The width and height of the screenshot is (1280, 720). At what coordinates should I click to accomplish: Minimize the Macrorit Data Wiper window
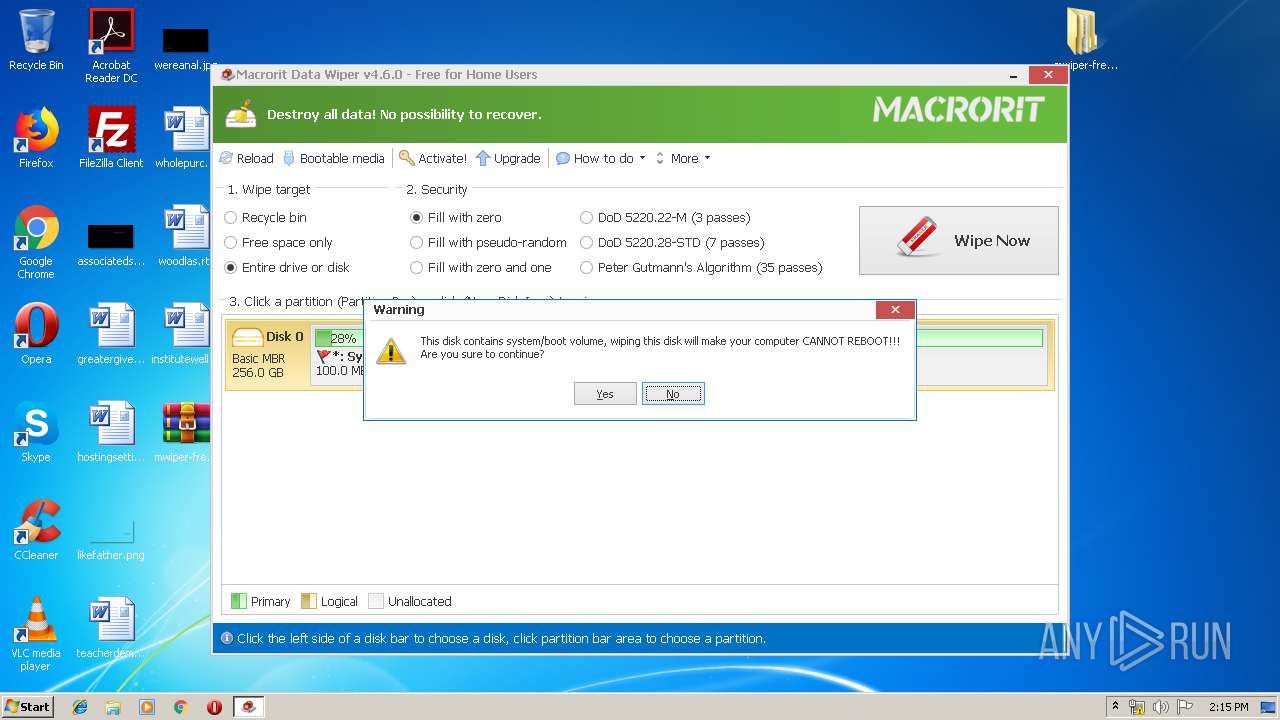tap(1014, 74)
